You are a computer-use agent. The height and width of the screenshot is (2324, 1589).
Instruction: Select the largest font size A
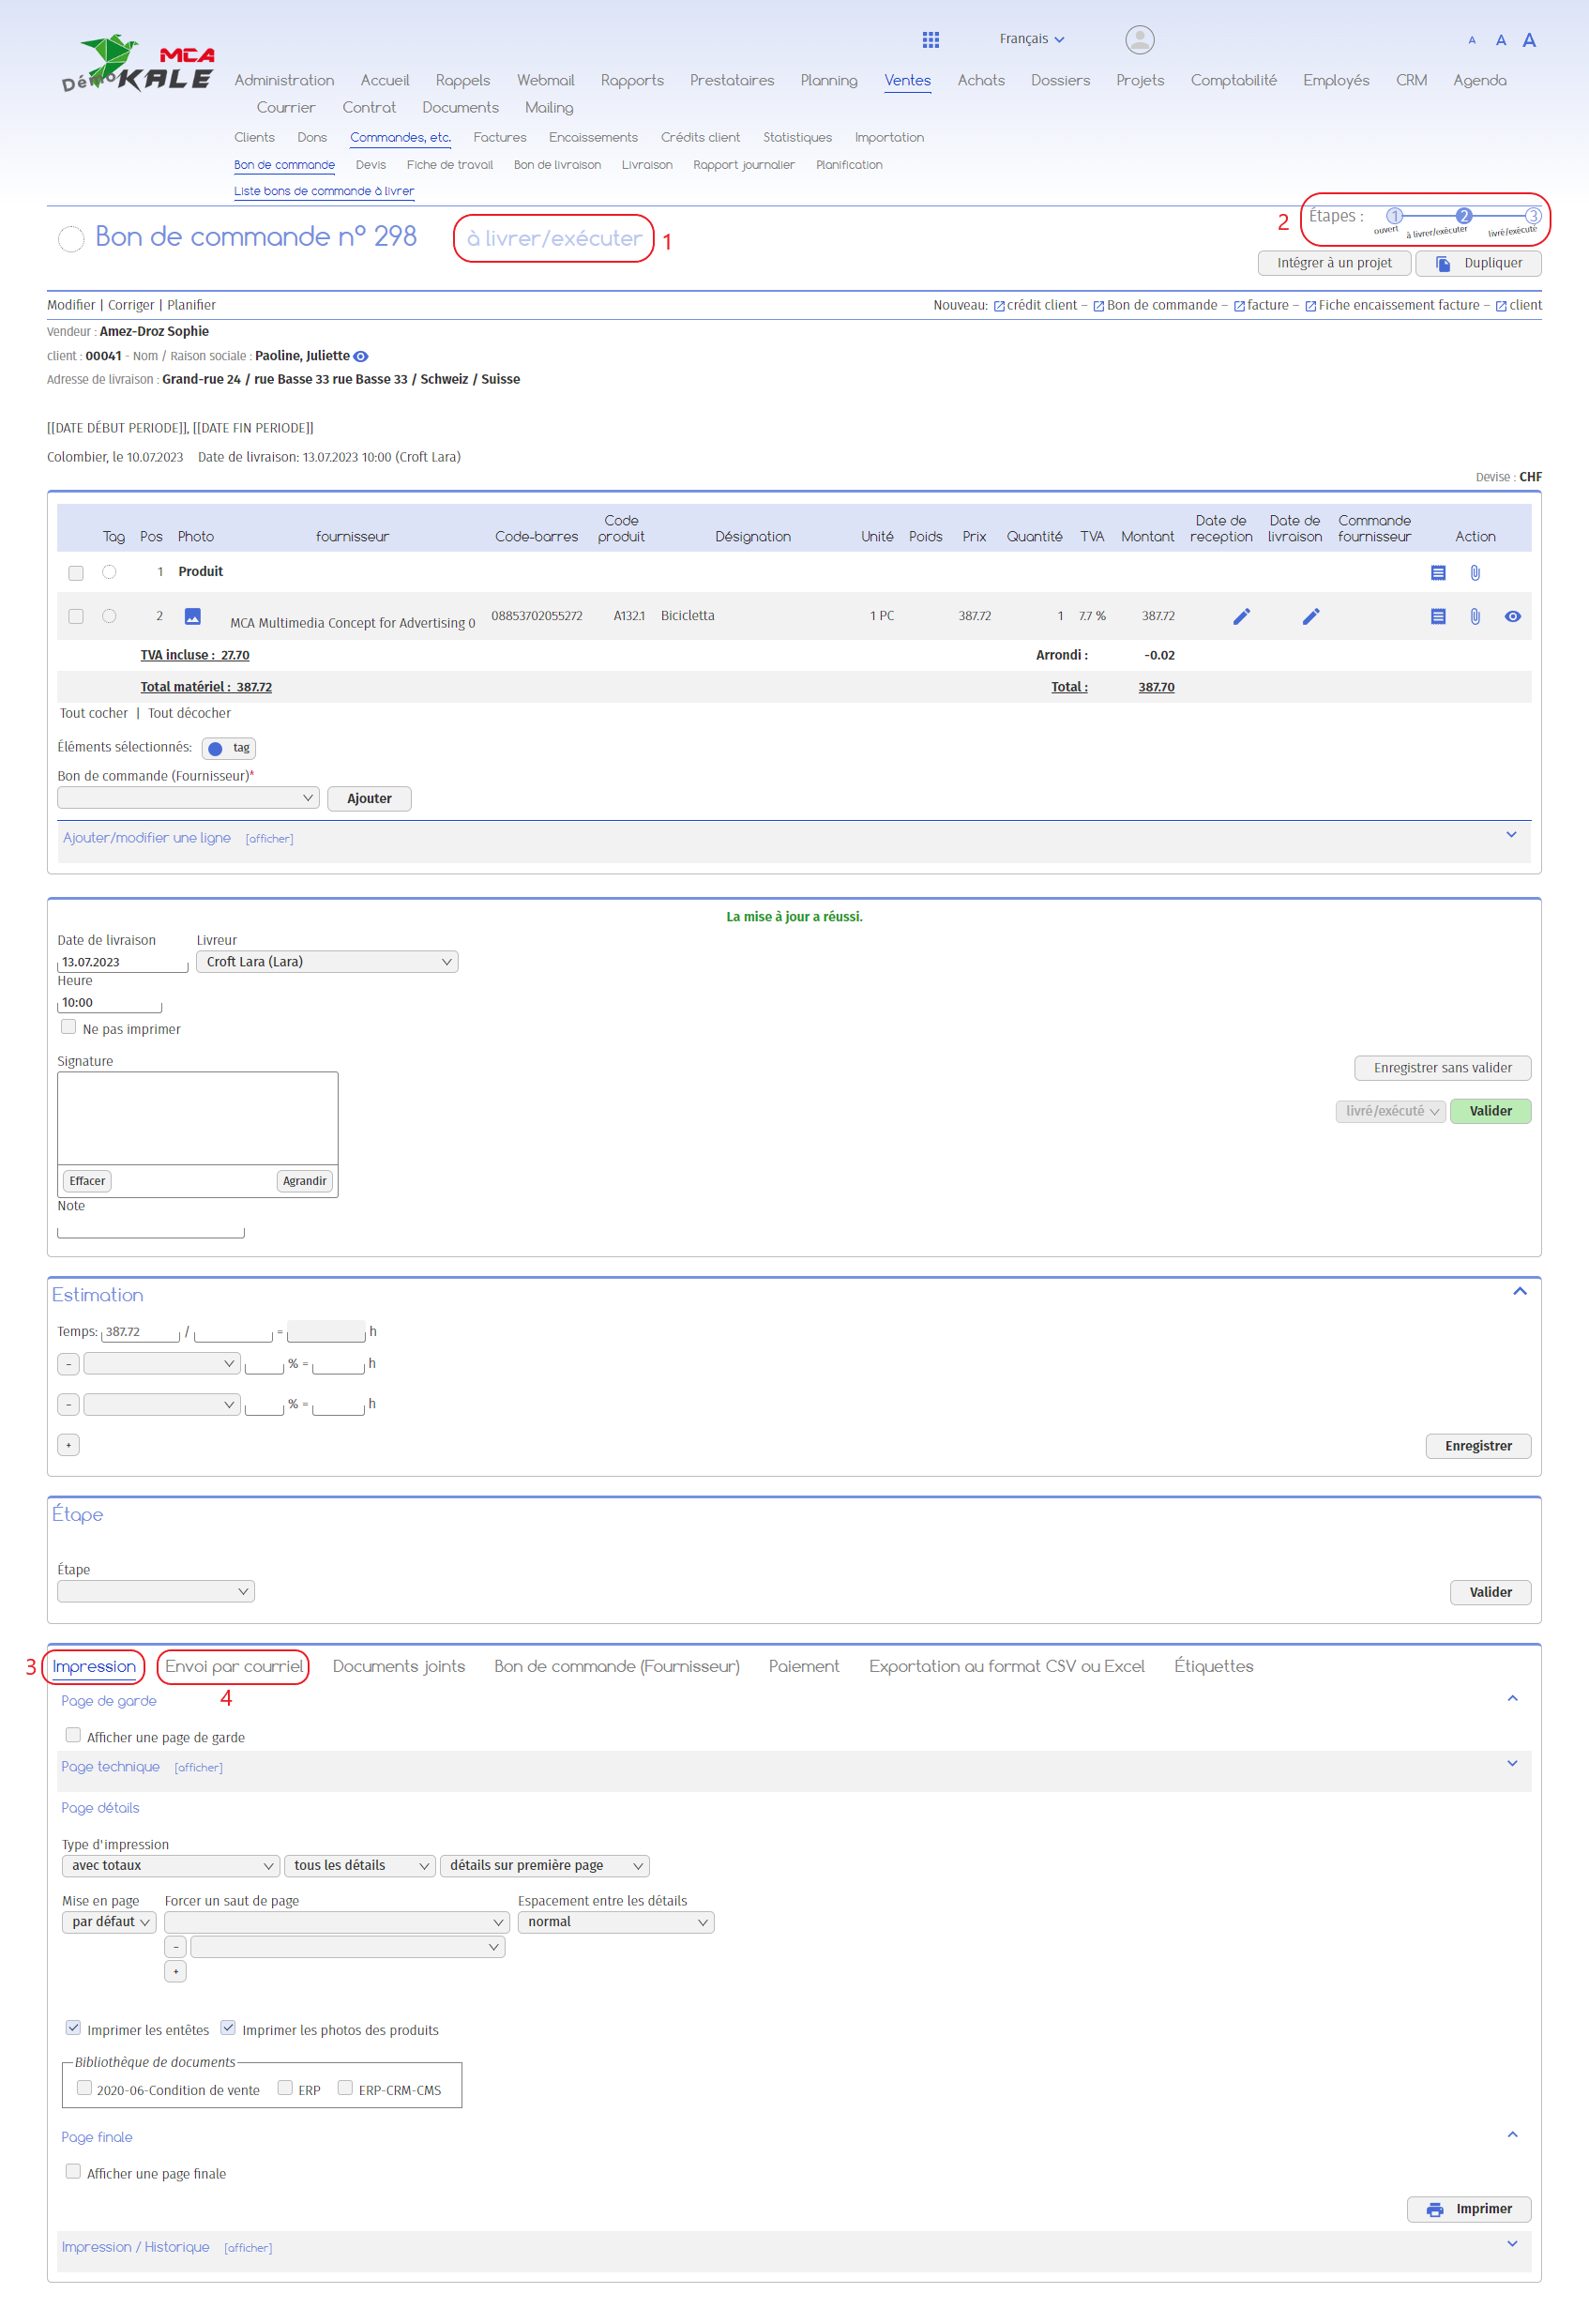pyautogui.click(x=1528, y=40)
